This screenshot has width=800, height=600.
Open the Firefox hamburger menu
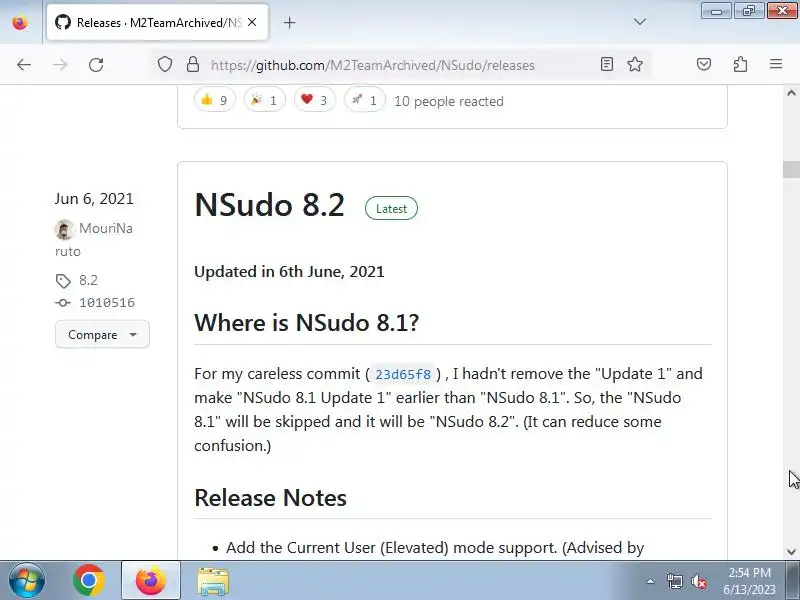(x=776, y=64)
